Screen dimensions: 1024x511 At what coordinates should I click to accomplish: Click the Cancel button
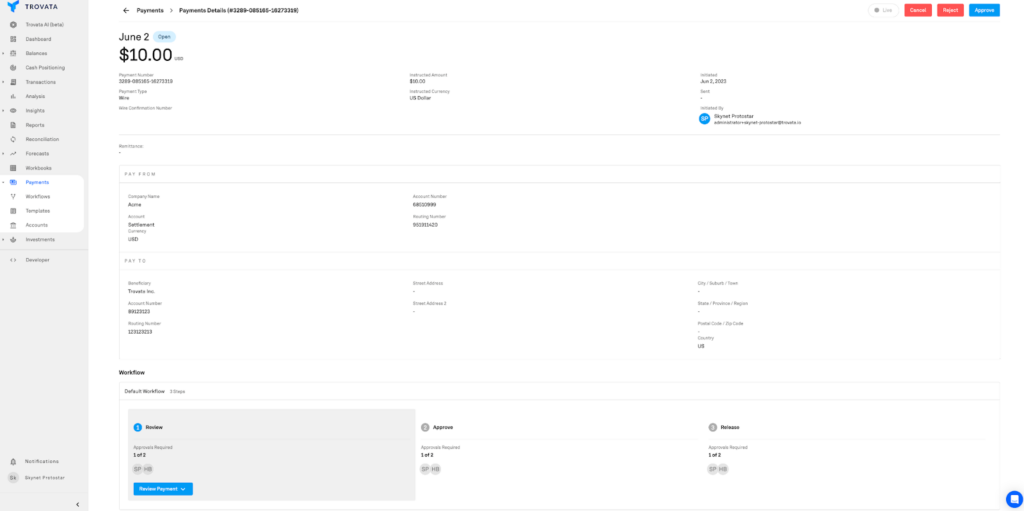point(918,10)
